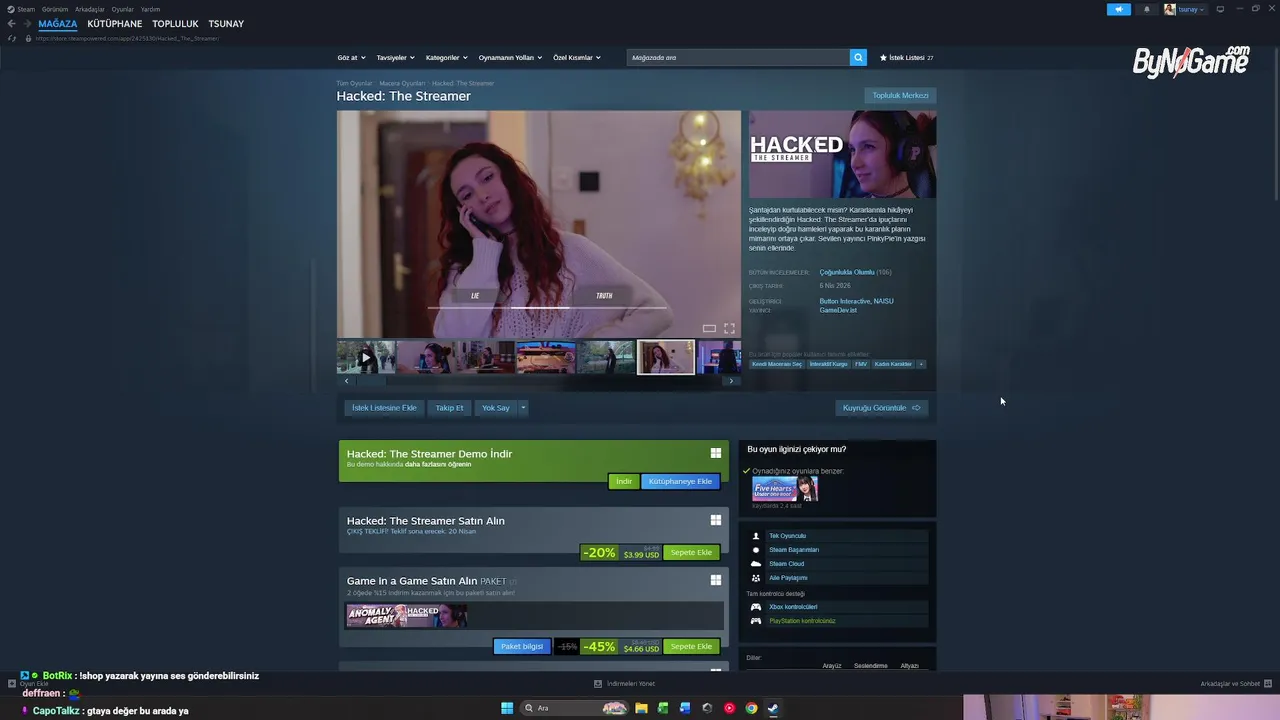This screenshot has height=720, width=1280.
Task: Open the Arkadaşlar menu
Action: point(90,9)
